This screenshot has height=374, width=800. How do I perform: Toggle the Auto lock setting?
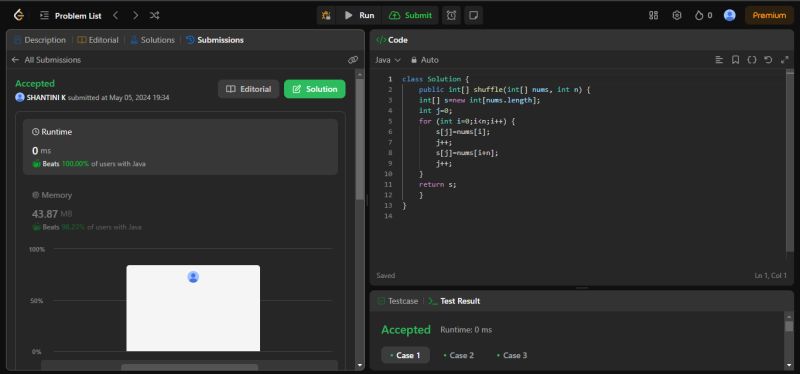click(x=424, y=60)
